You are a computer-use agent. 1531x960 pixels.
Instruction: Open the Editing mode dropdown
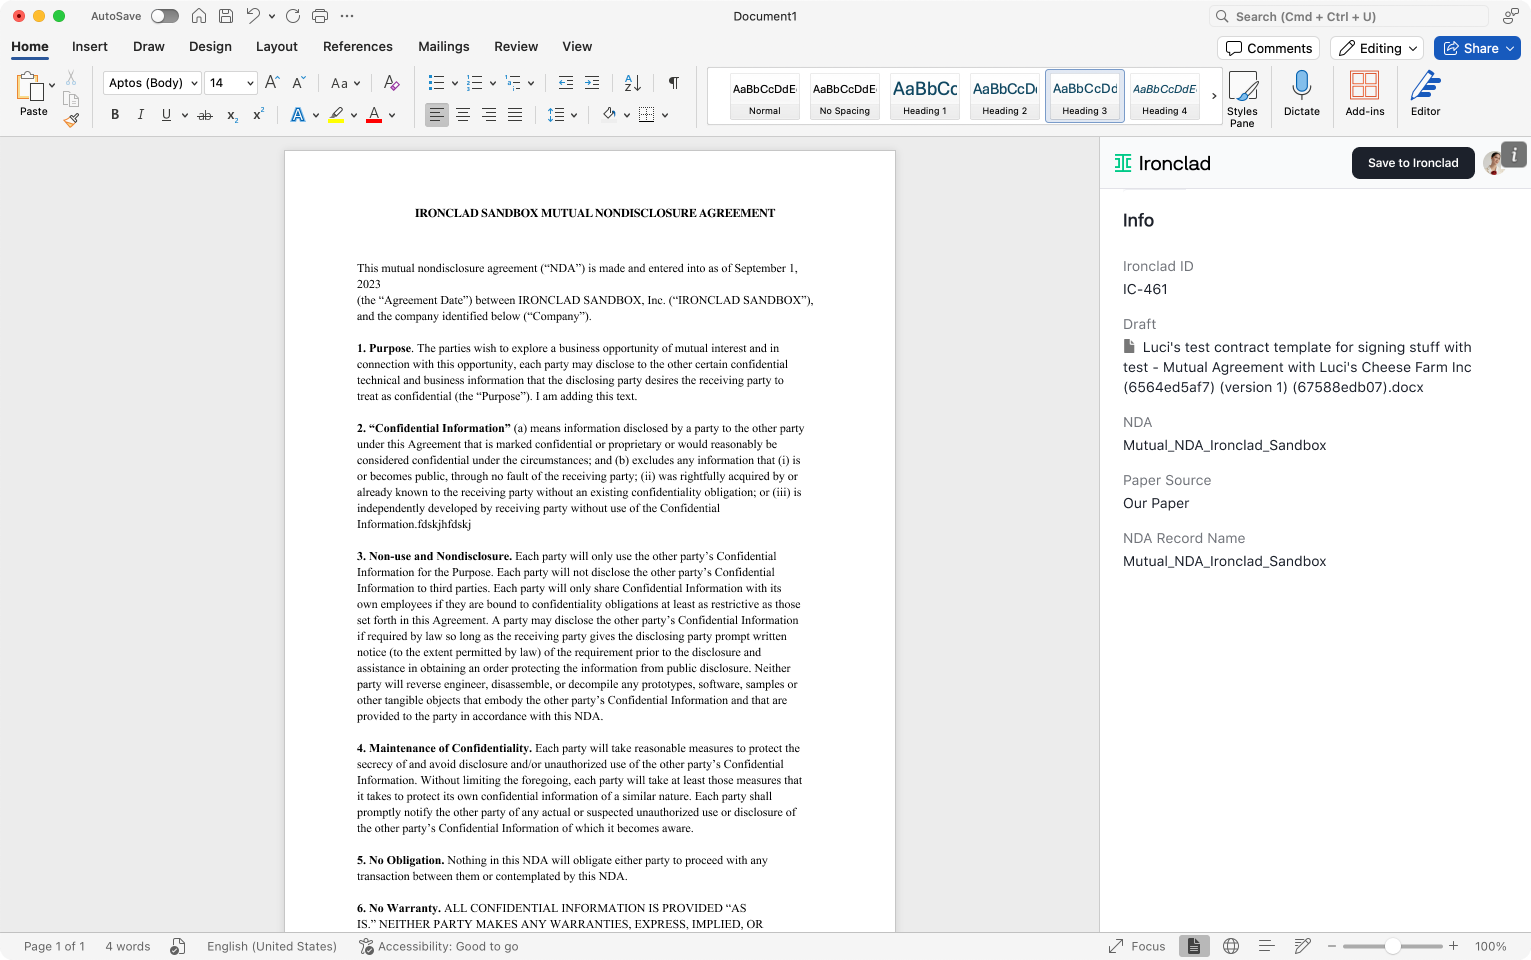[x=1378, y=48]
